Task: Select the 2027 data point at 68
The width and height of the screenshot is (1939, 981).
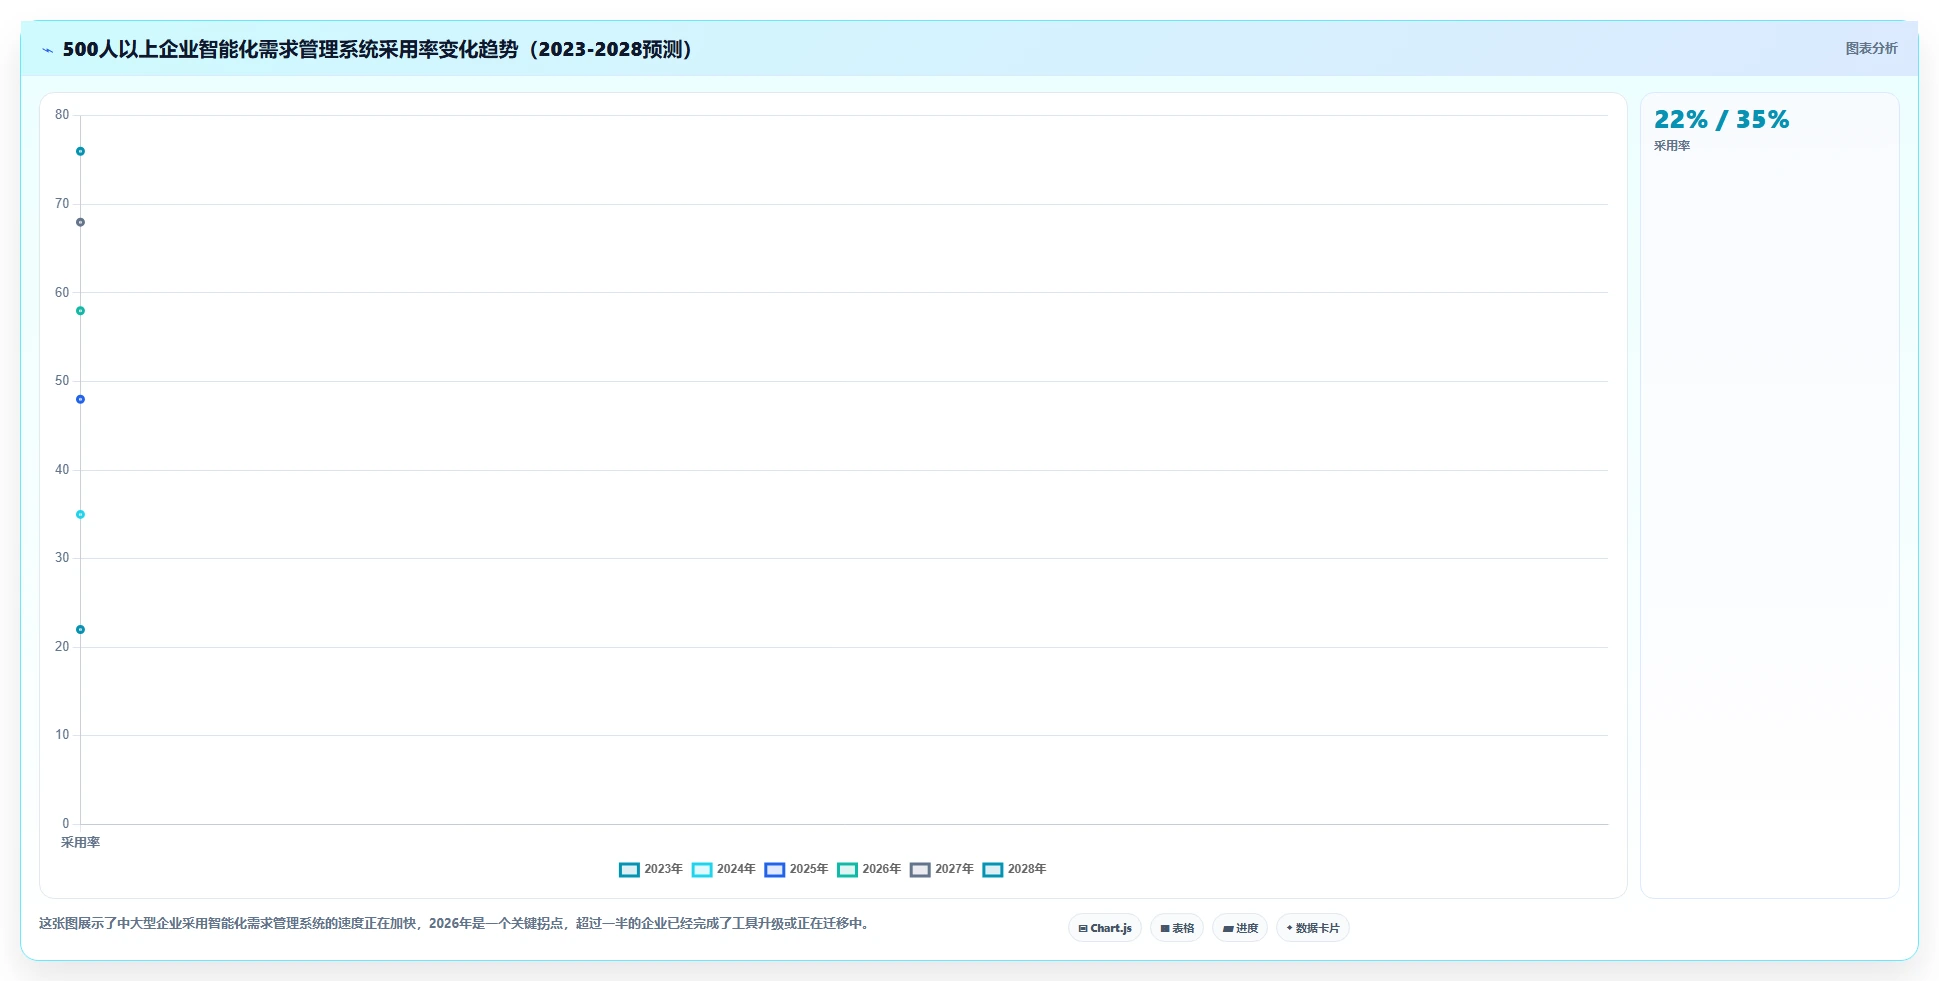Action: click(x=80, y=222)
